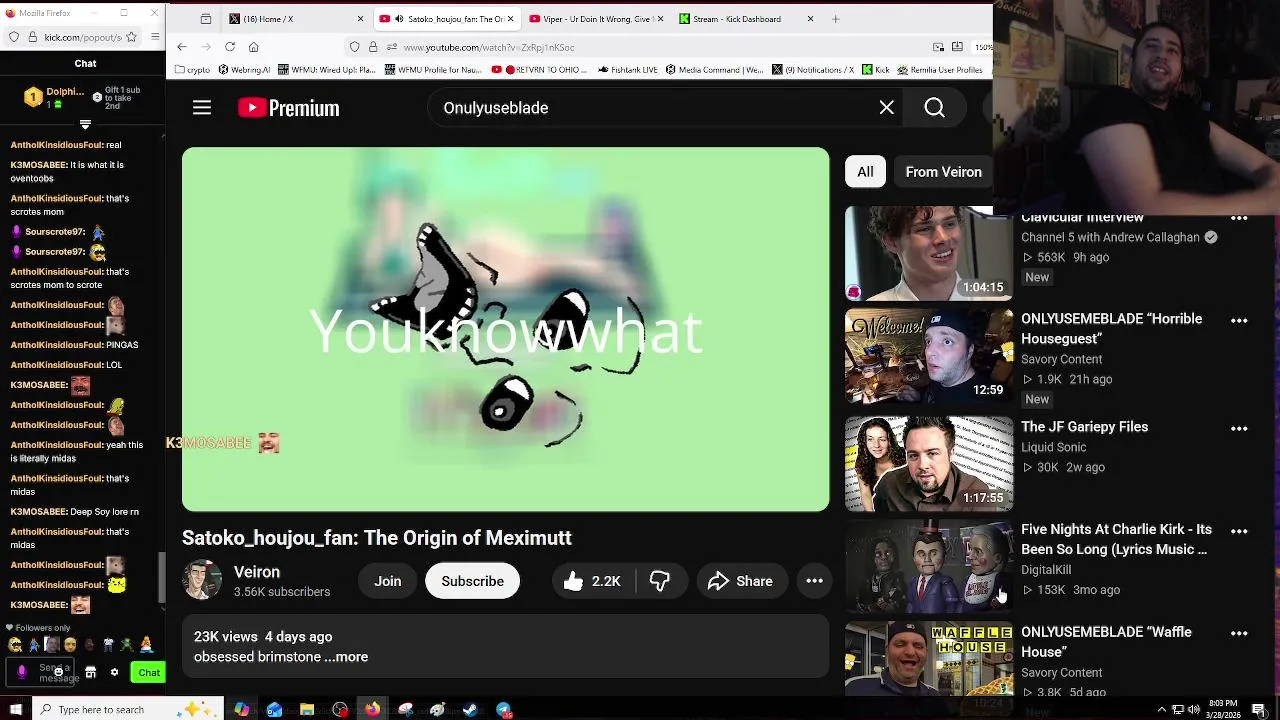Mute the playing YouTube tab via speaker icon
The image size is (1280, 720).
pos(400,19)
